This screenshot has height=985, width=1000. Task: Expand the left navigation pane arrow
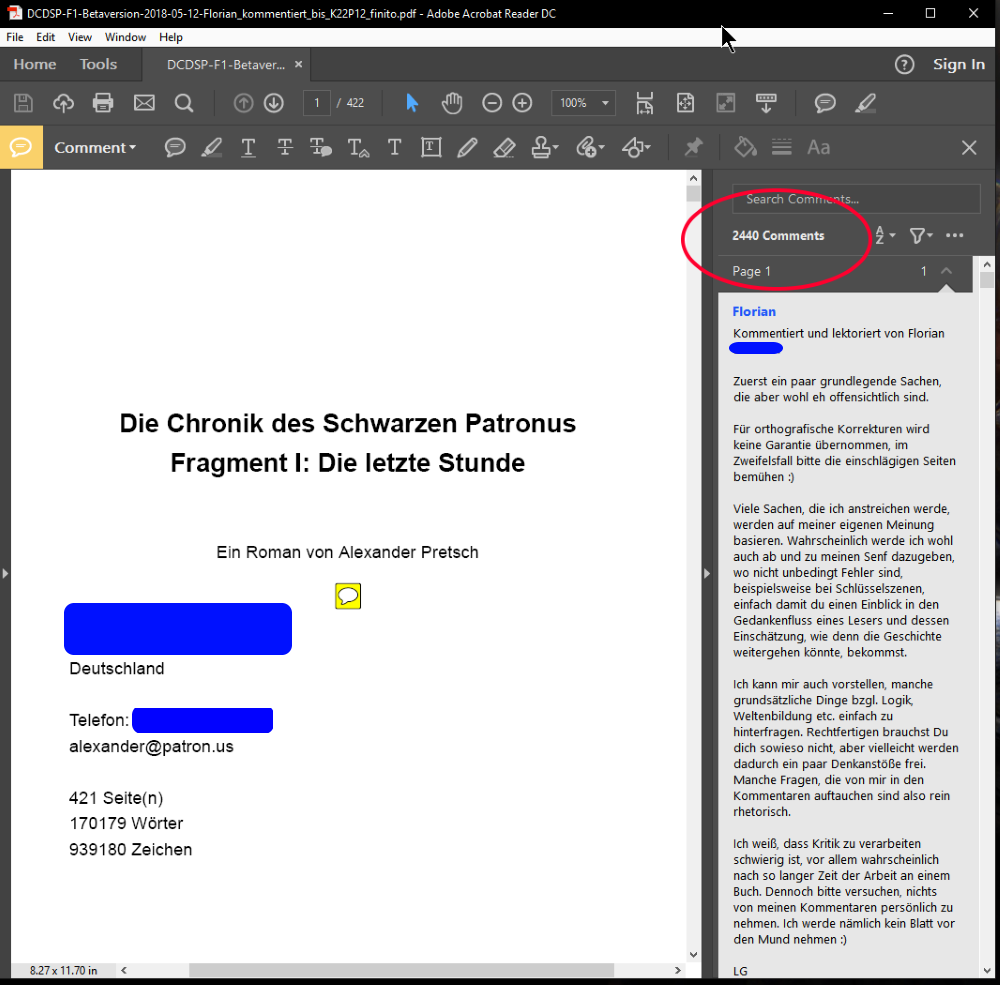click(5, 573)
